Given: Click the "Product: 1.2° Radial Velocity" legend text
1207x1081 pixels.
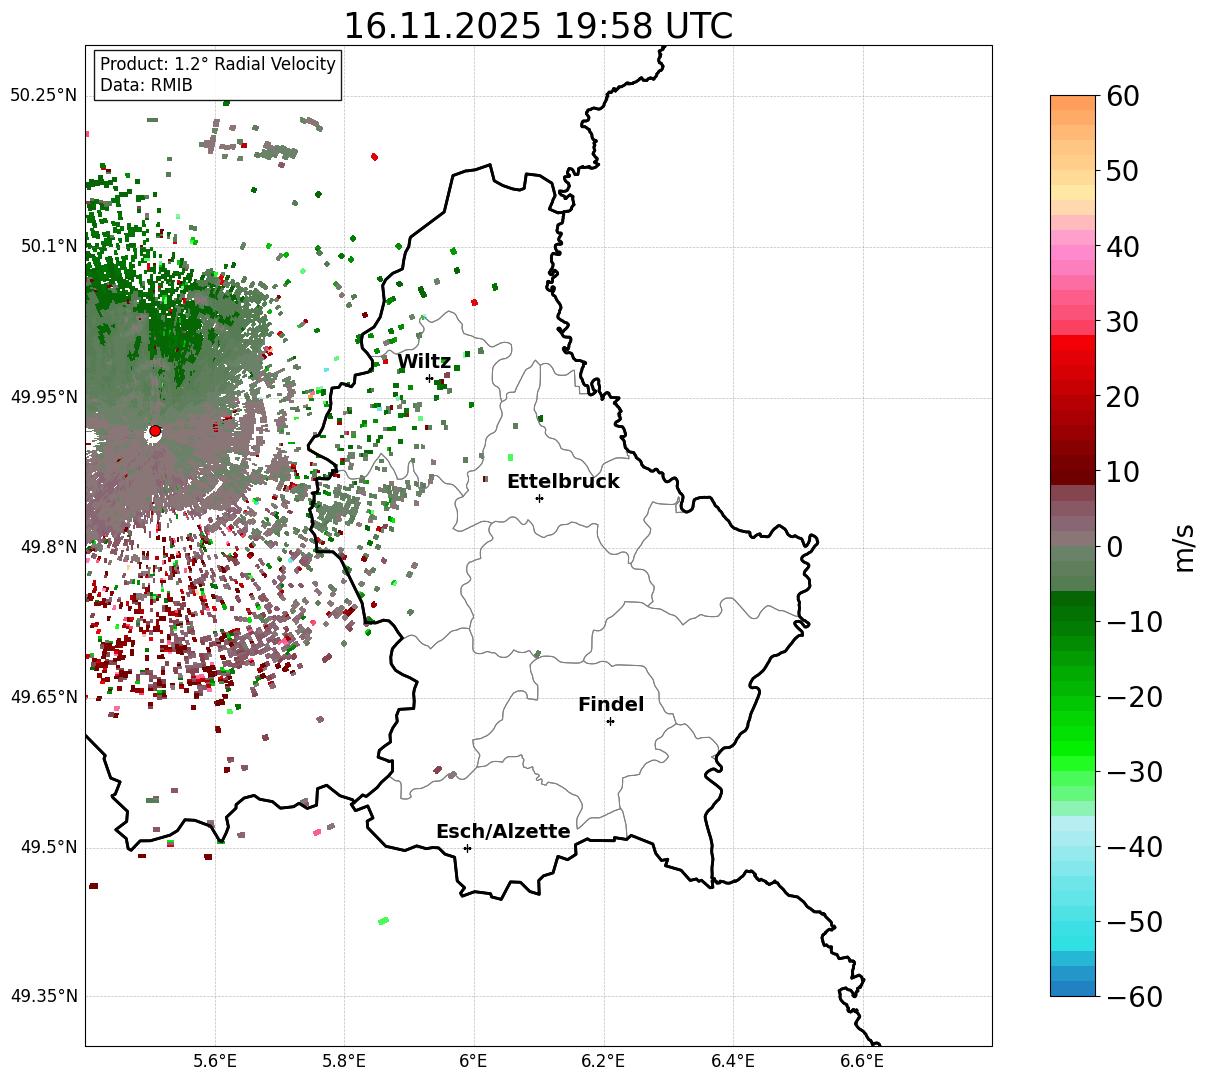Looking at the screenshot, I should click(x=218, y=64).
